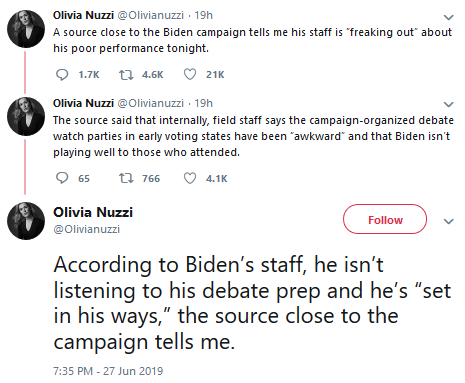Open the first tweet's Olivia Nuzzi name link
465x383 pixels.
click(x=83, y=15)
